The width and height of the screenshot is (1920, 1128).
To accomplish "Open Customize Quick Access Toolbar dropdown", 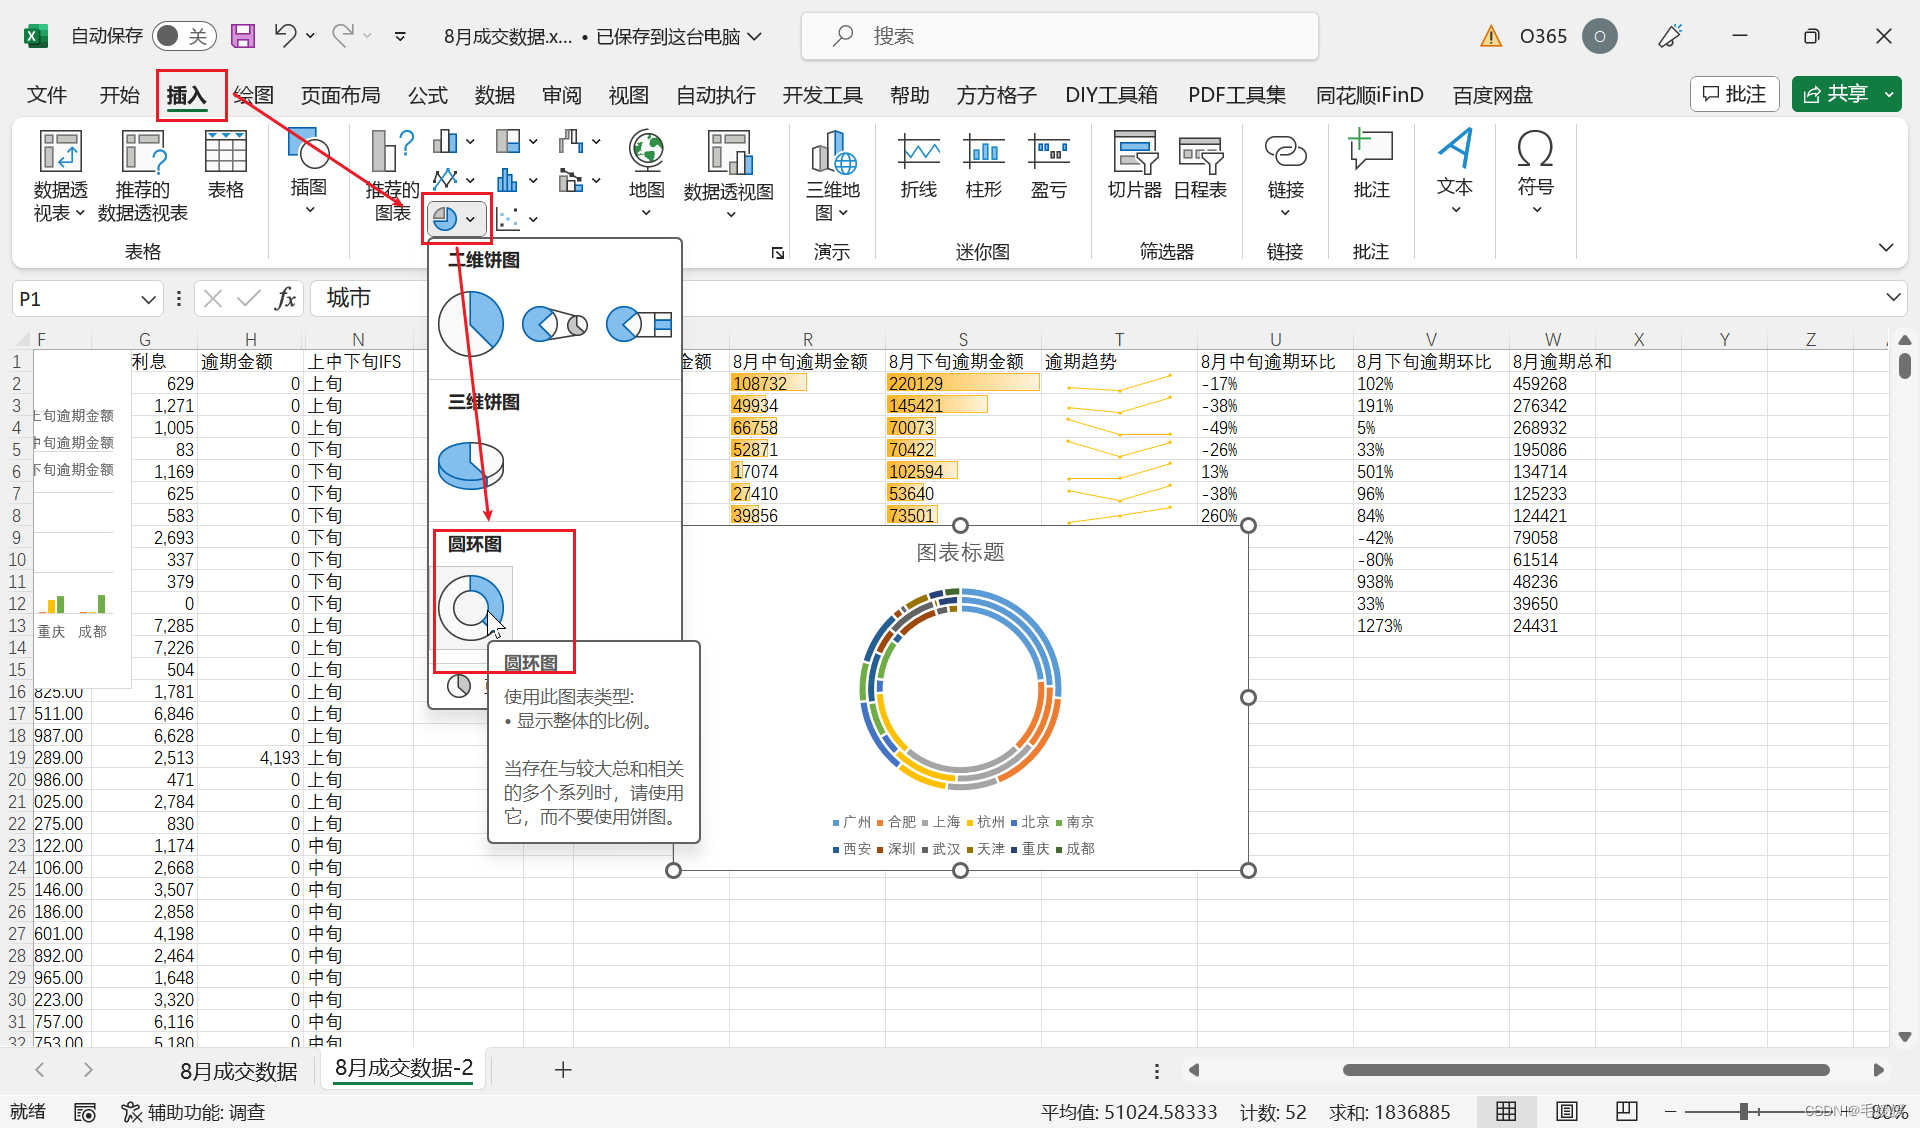I will coord(400,36).
